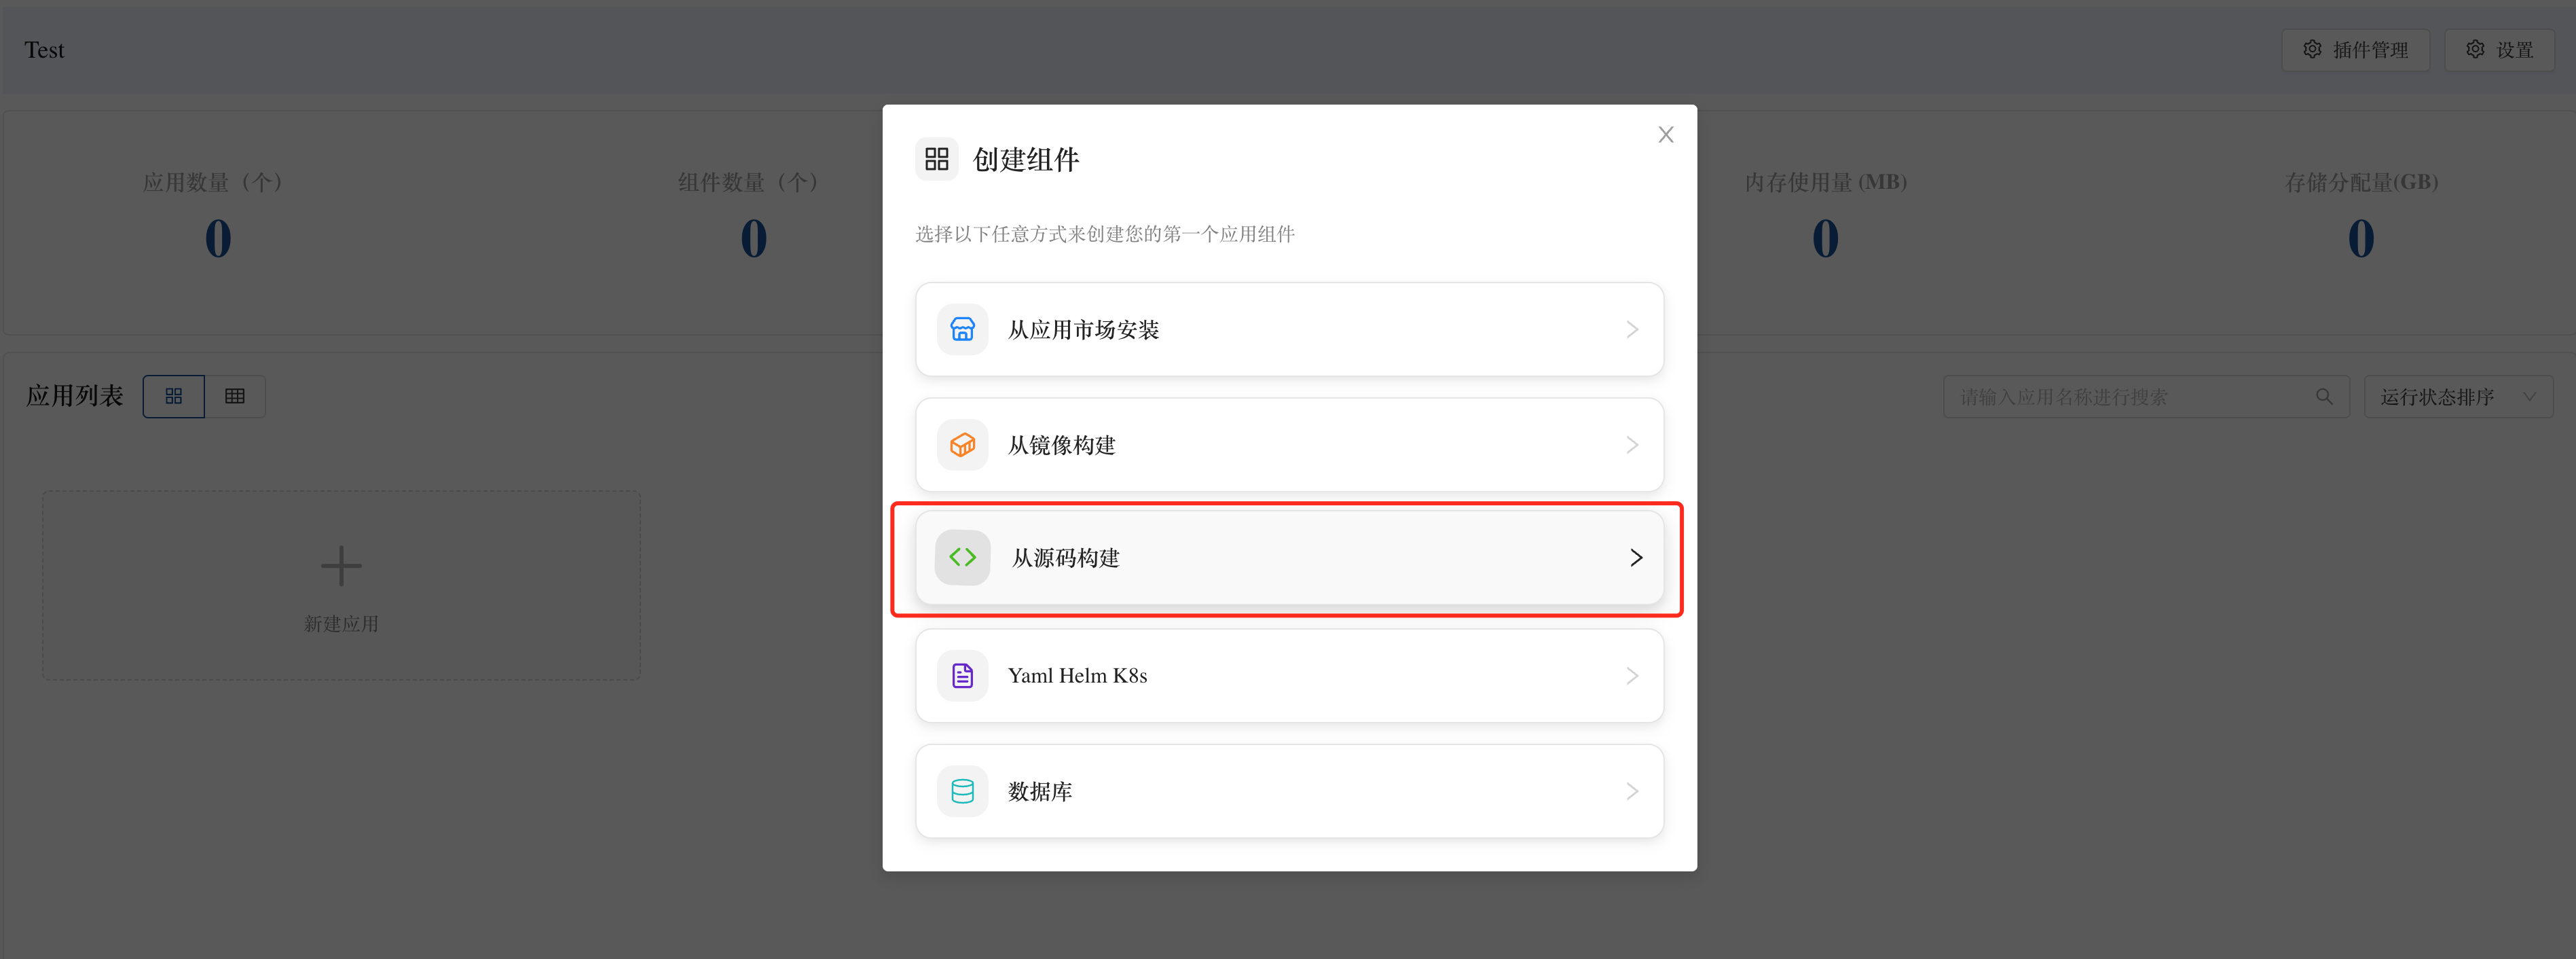Expand the 从镜像构建 option arrow
The width and height of the screenshot is (2576, 959).
[x=1632, y=445]
